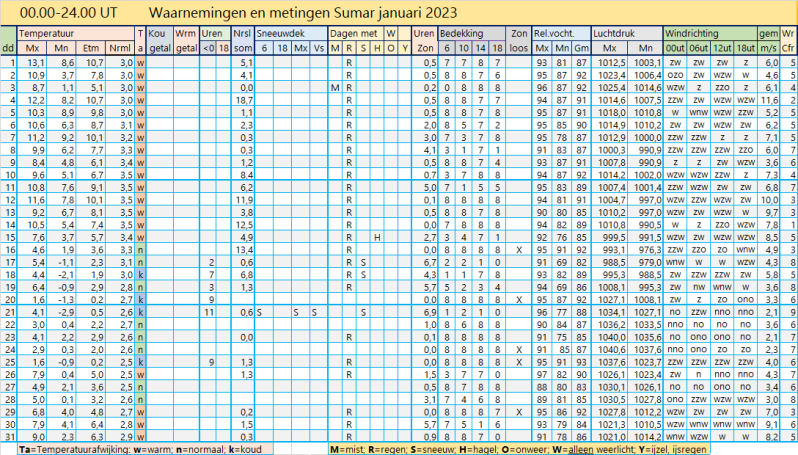
Task: Click the '00ut' wind direction subheader
Action: point(675,48)
